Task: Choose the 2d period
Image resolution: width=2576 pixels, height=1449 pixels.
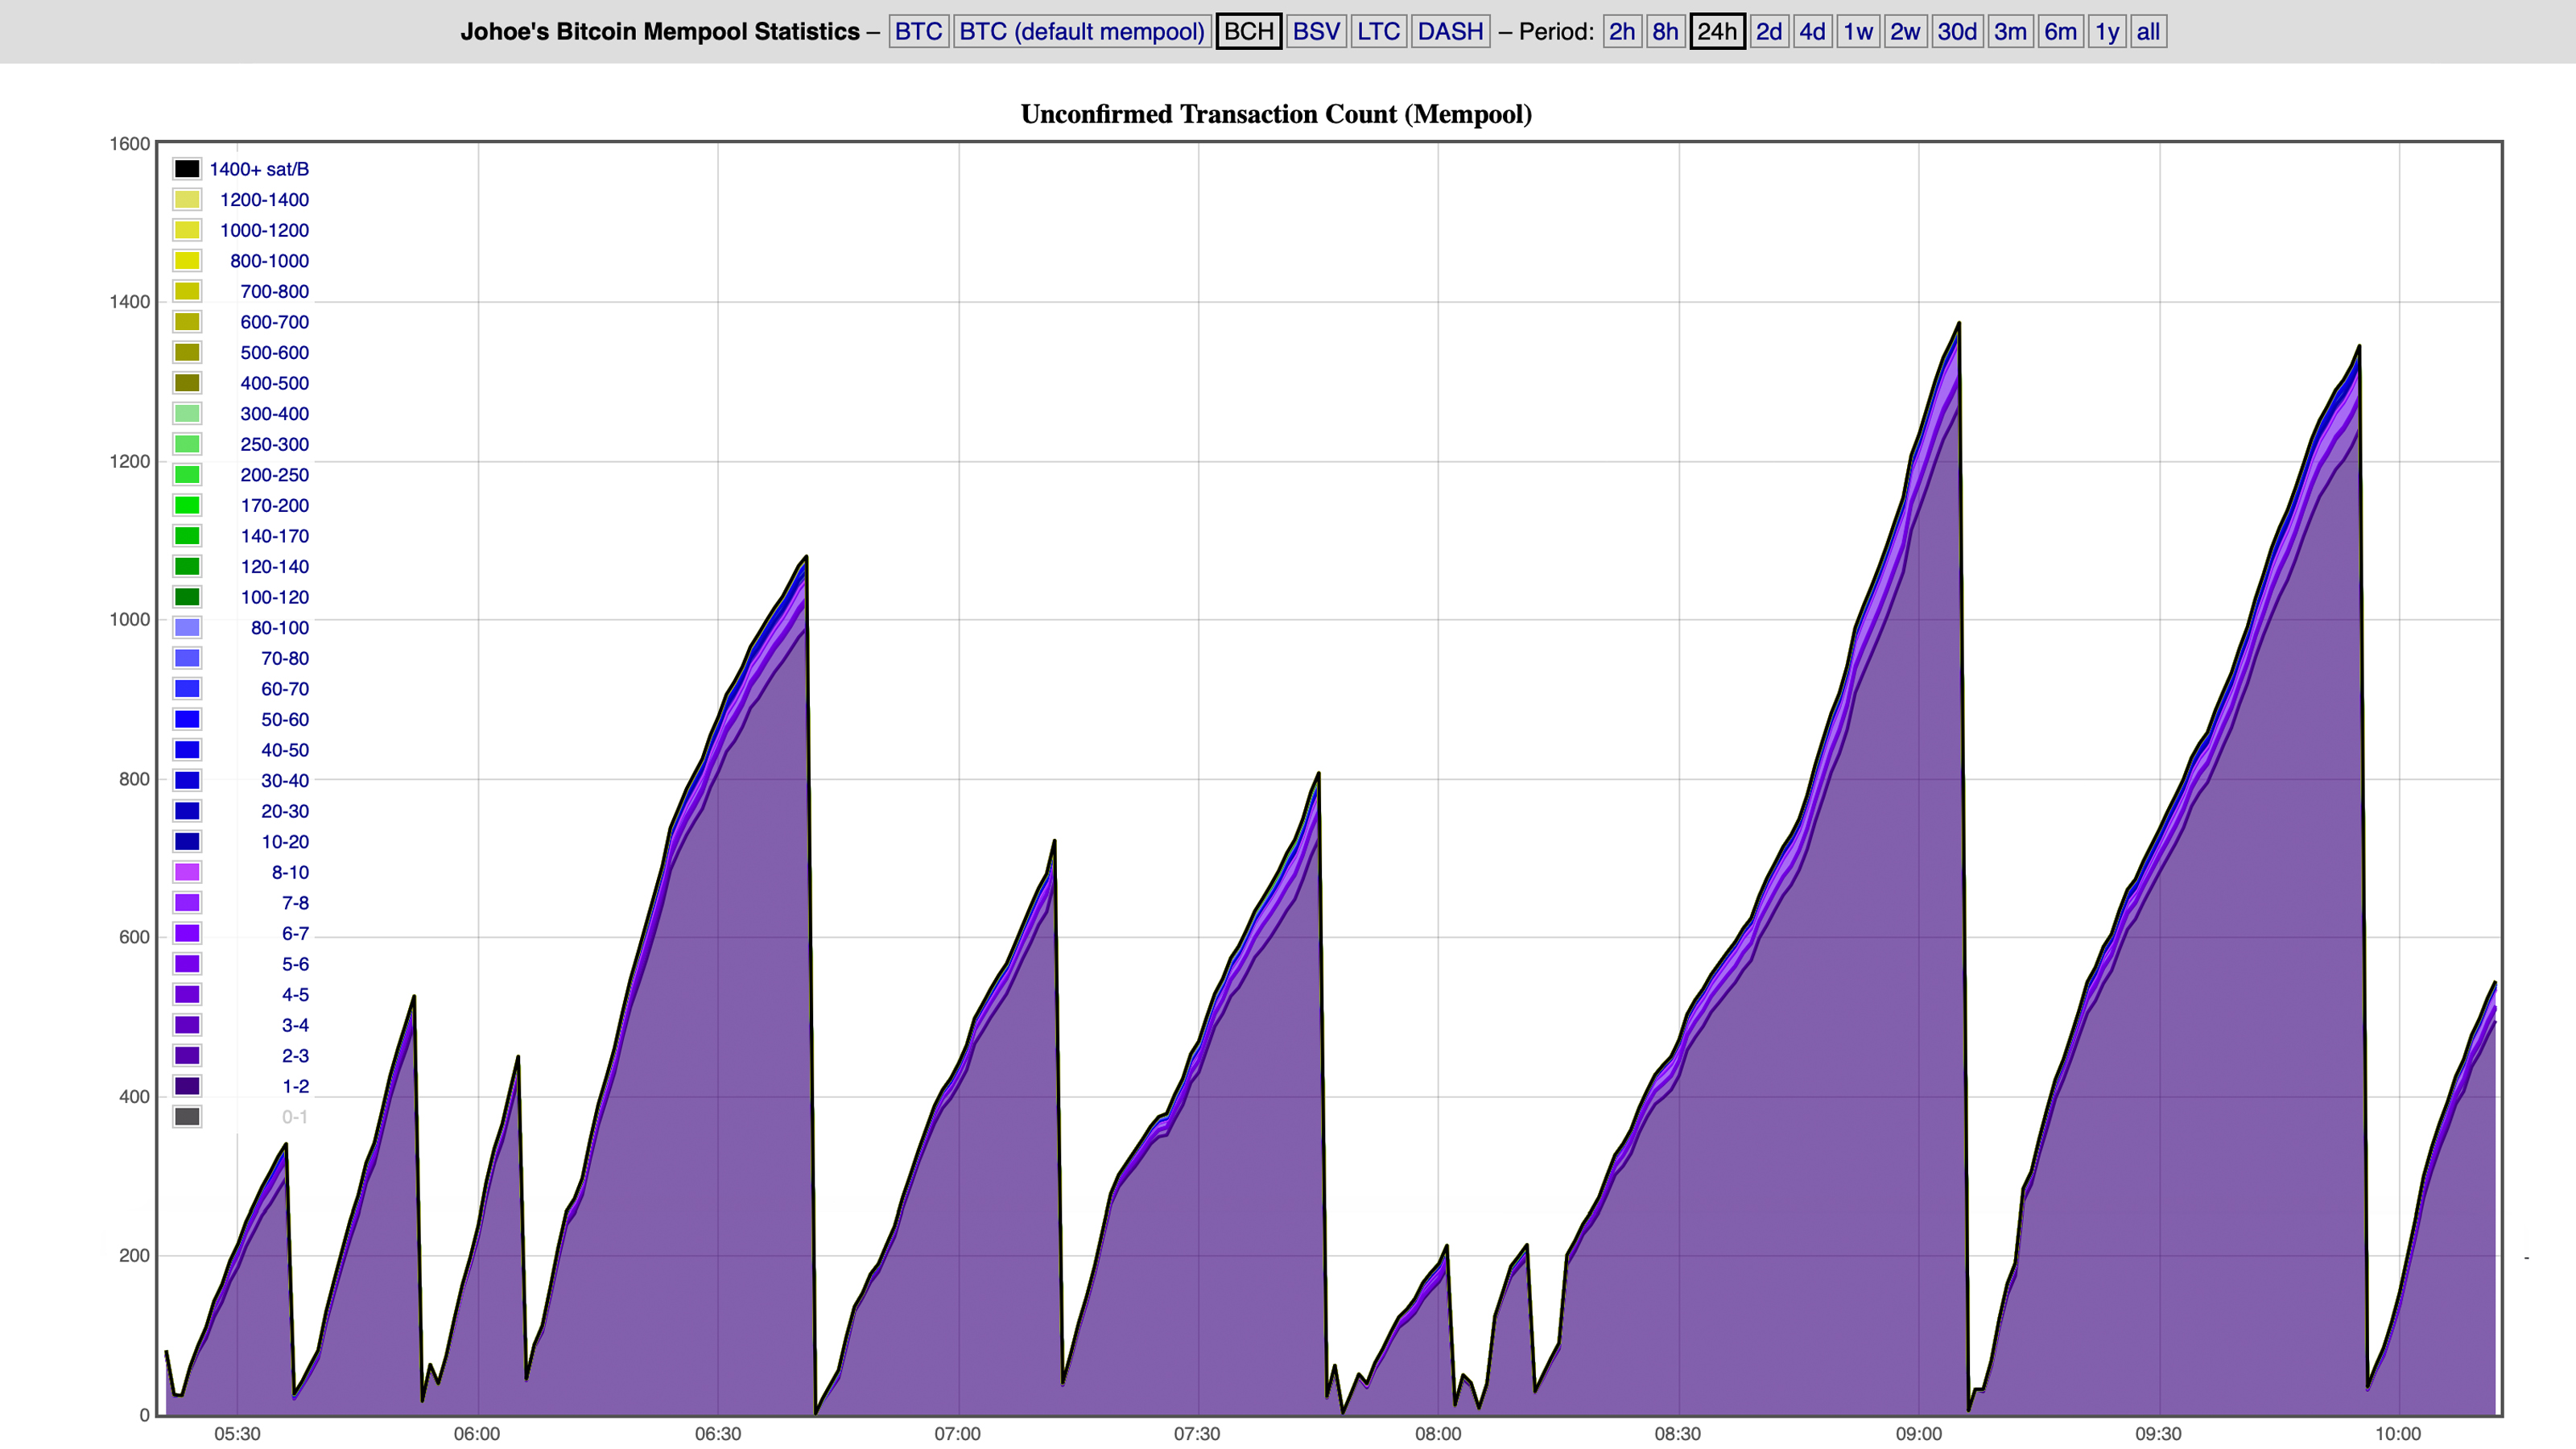Action: pos(1769,32)
